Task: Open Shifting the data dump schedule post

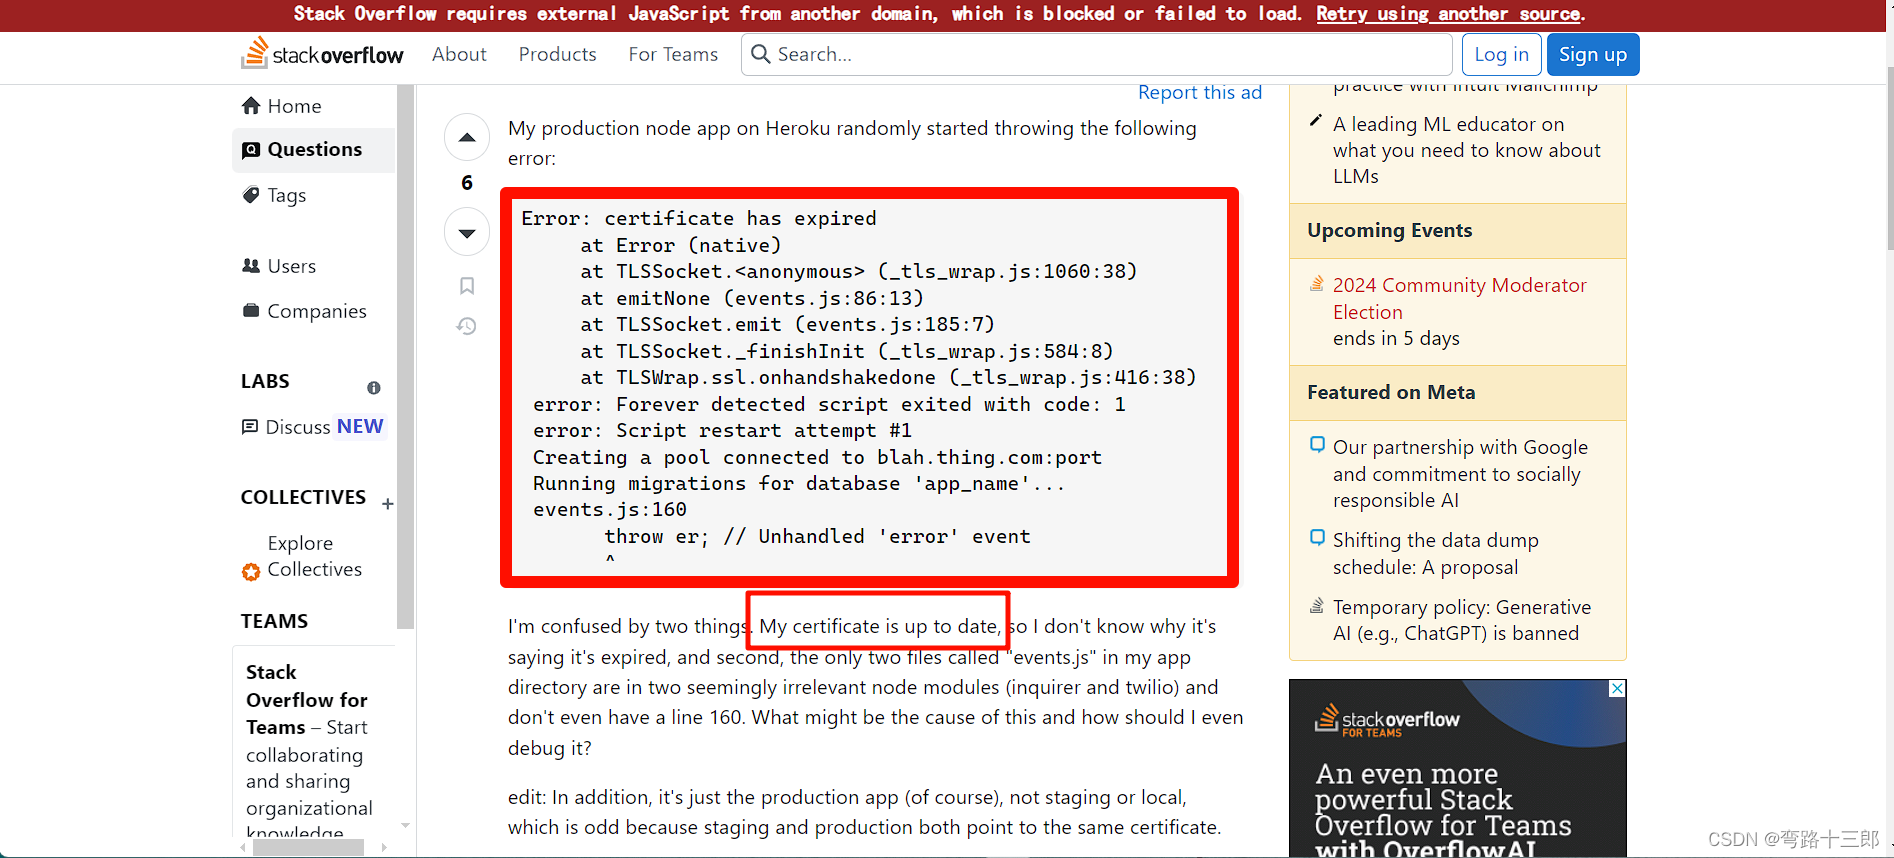Action: click(x=1435, y=553)
